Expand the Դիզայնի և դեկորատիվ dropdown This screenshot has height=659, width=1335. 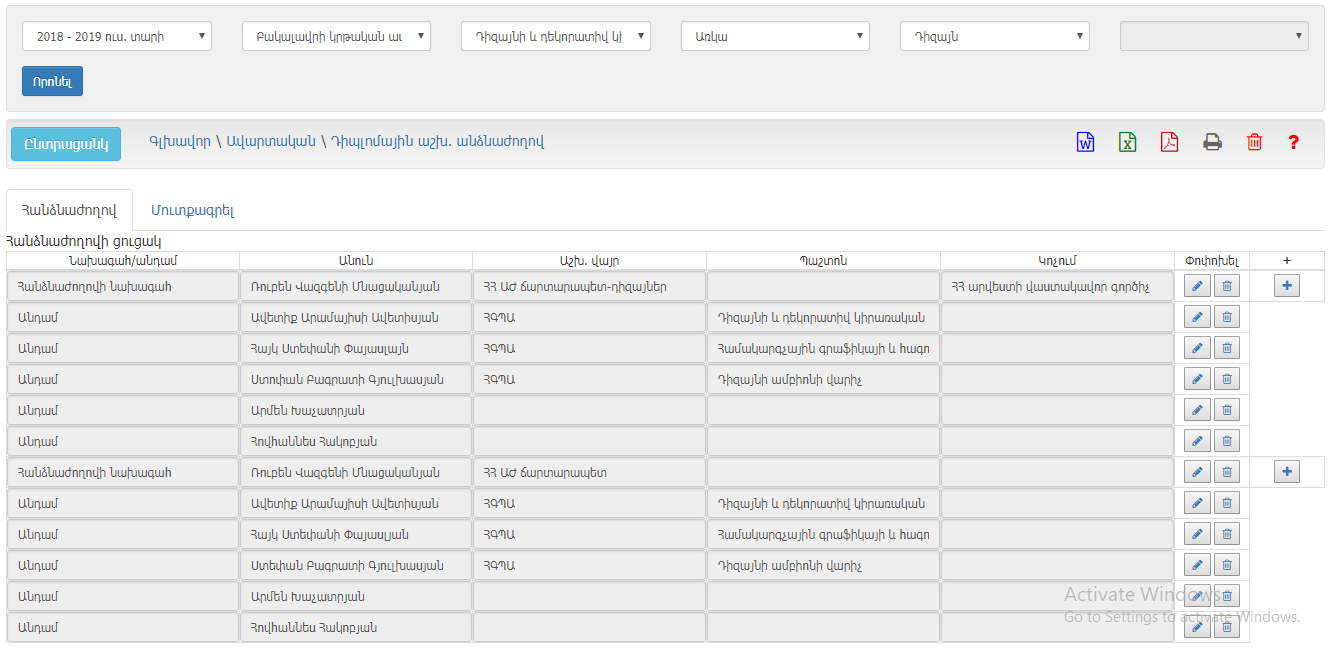(555, 37)
